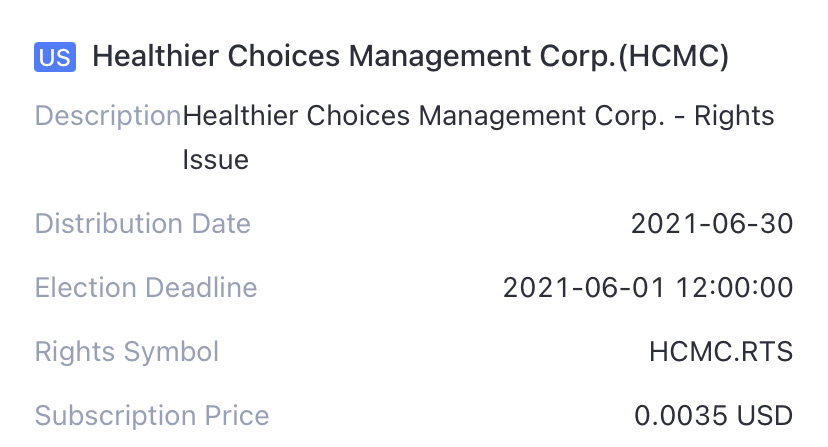Click the word "Issue" in the description
The image size is (828, 447).
[x=215, y=159]
